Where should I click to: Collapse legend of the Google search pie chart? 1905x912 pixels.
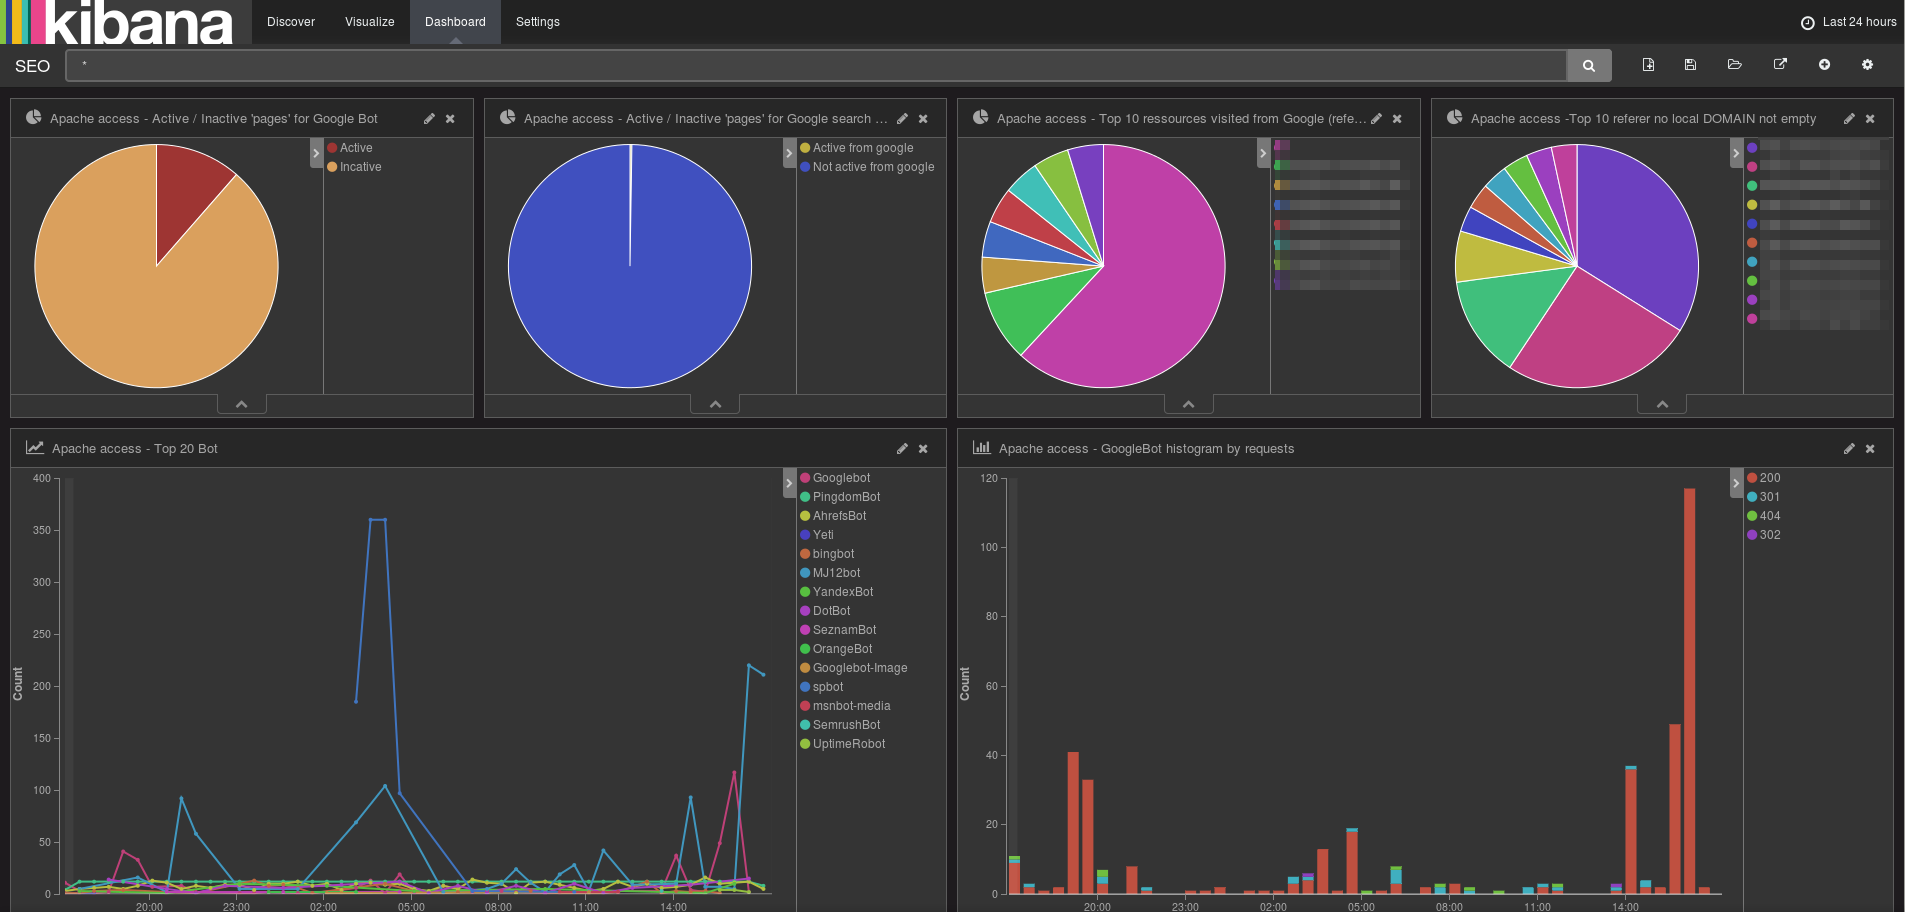[789, 153]
